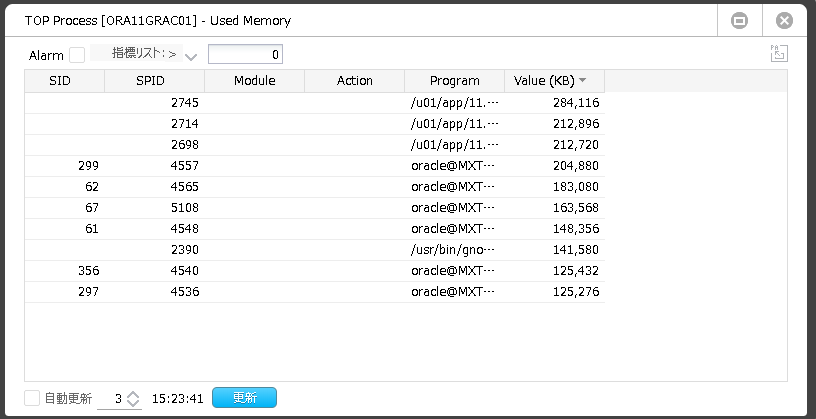Click the /usr/bin/gno program cell
Viewport: 816px width, 419px height.
[x=454, y=250]
